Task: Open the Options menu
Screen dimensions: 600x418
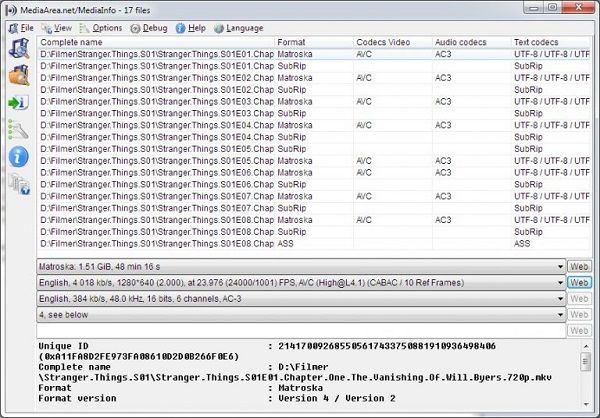Action: tap(101, 28)
